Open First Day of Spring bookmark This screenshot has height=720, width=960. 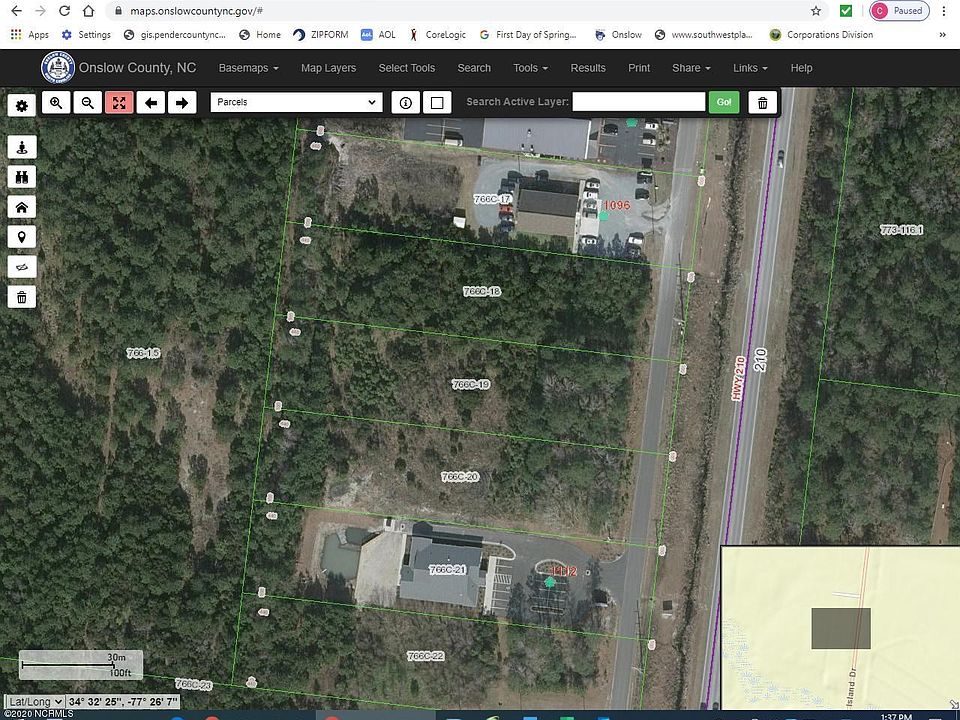(x=528, y=35)
